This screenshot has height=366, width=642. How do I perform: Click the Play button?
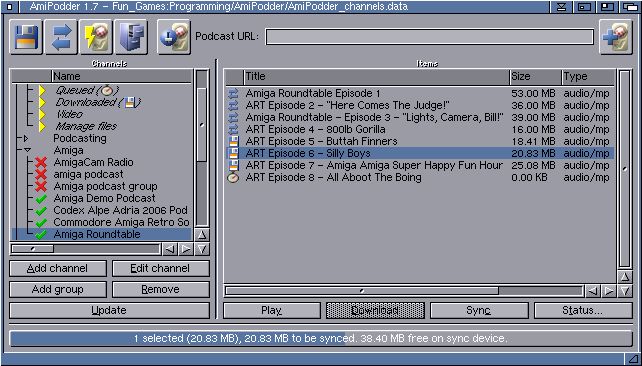[x=272, y=311]
